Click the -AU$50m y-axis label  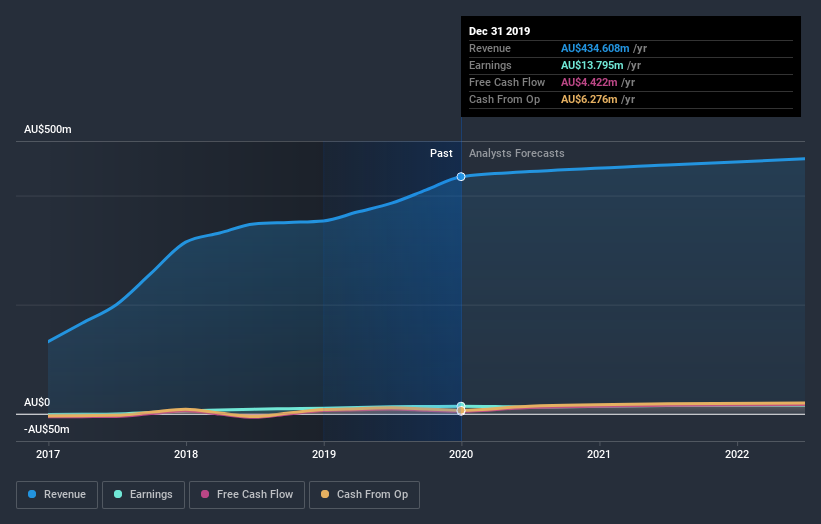click(47, 429)
